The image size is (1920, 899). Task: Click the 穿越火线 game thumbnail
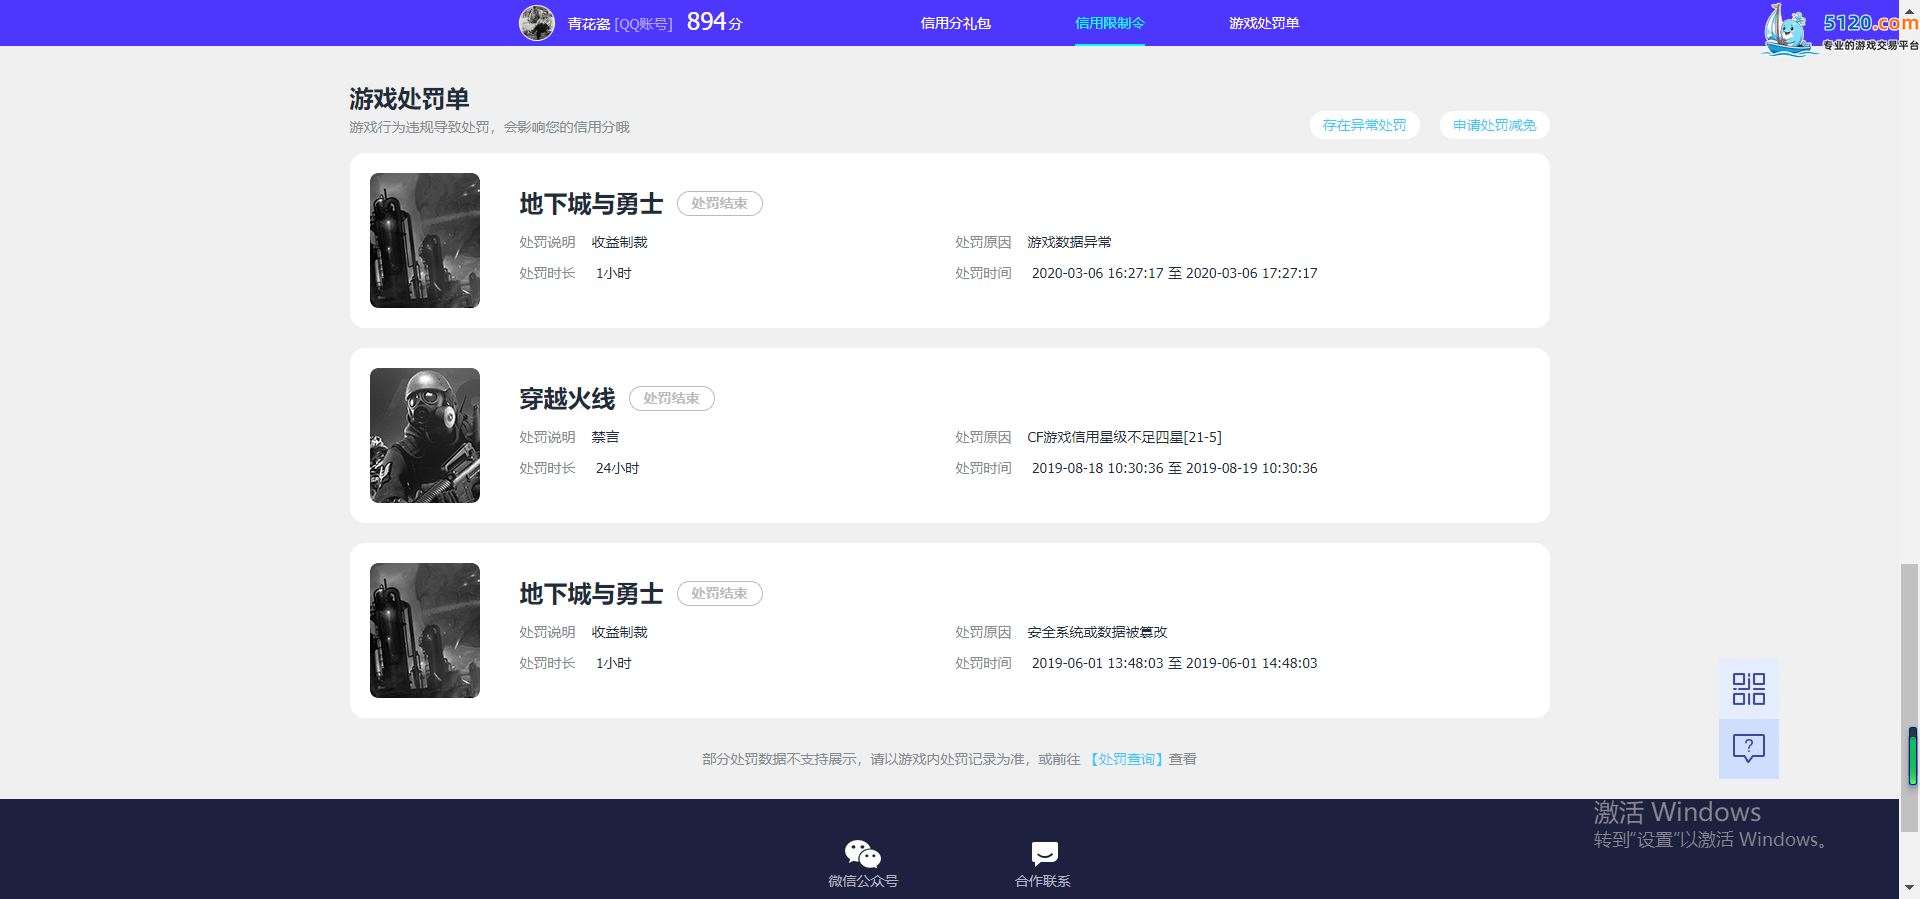(x=425, y=435)
